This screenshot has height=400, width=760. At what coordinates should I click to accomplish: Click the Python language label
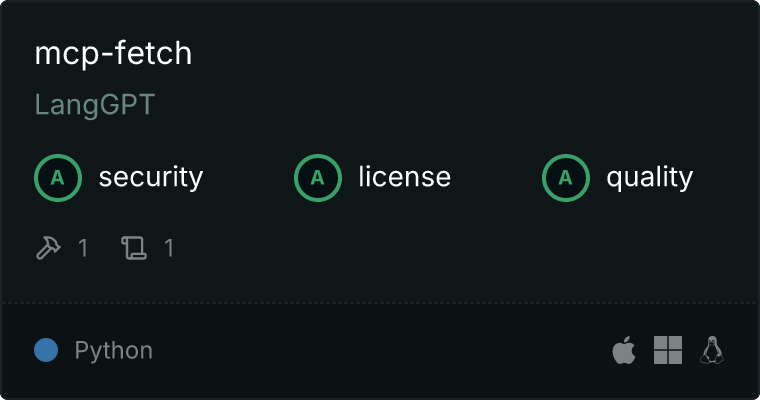(113, 351)
